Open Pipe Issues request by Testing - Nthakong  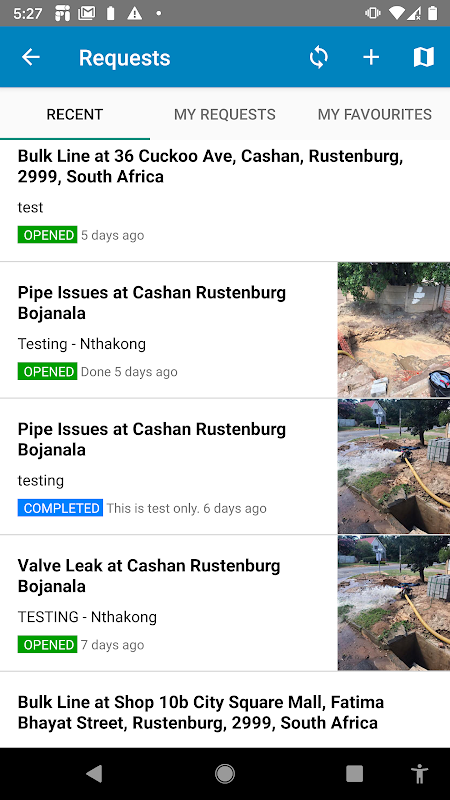[168, 330]
